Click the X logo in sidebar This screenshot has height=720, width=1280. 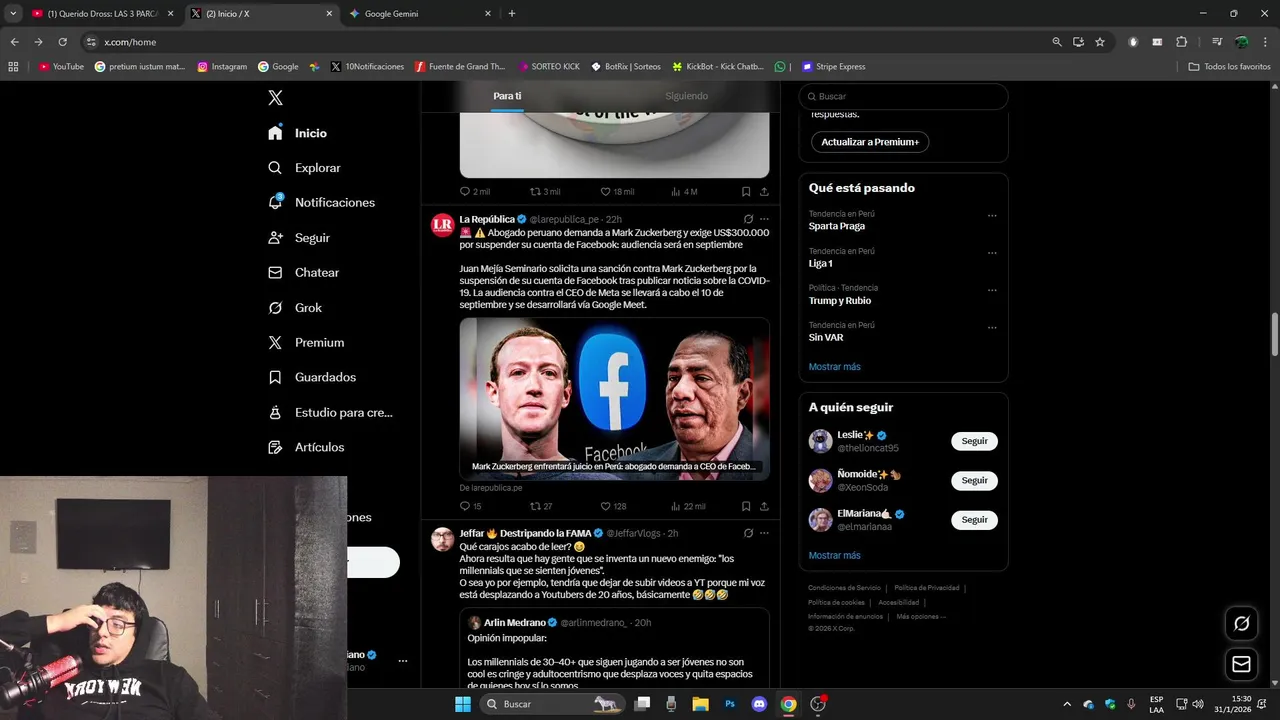click(x=275, y=98)
